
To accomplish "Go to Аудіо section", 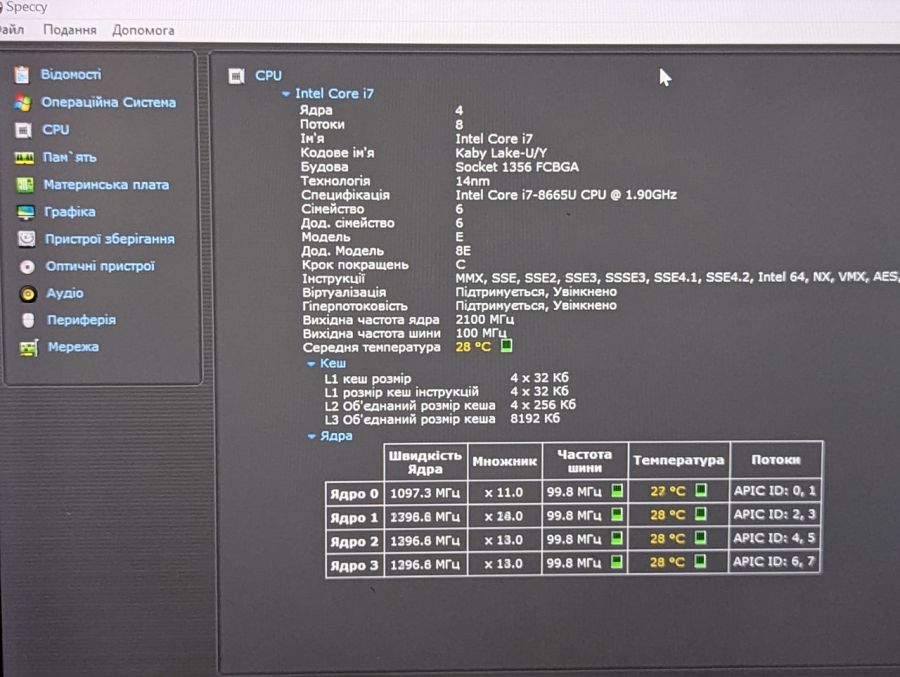I will (65, 293).
